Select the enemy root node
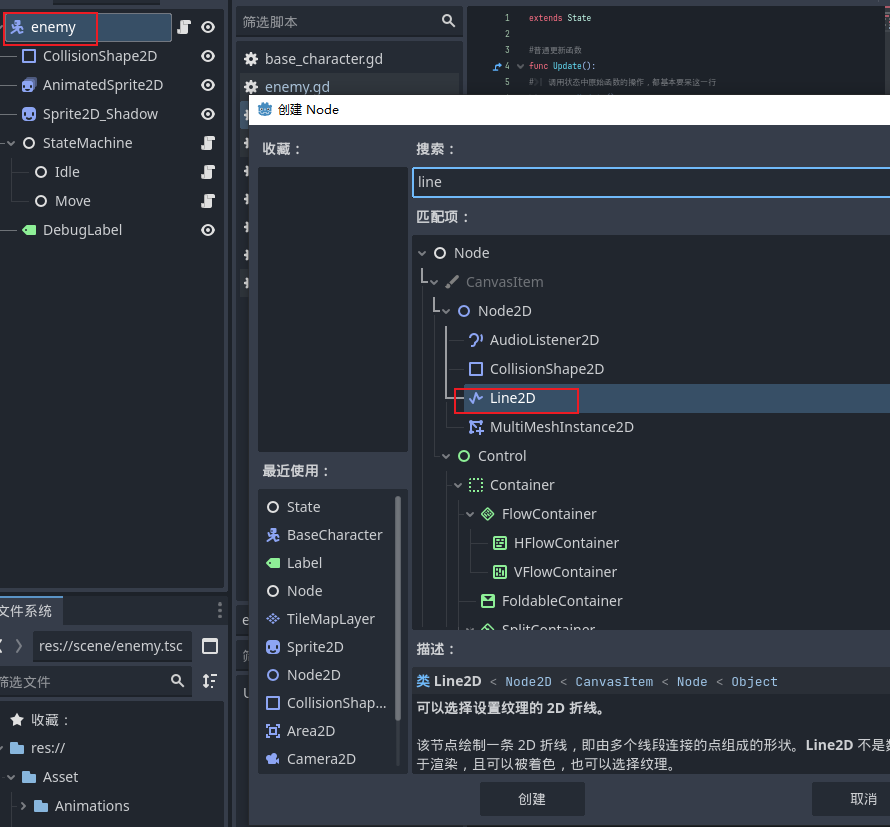The height and width of the screenshot is (827, 890). [88, 27]
